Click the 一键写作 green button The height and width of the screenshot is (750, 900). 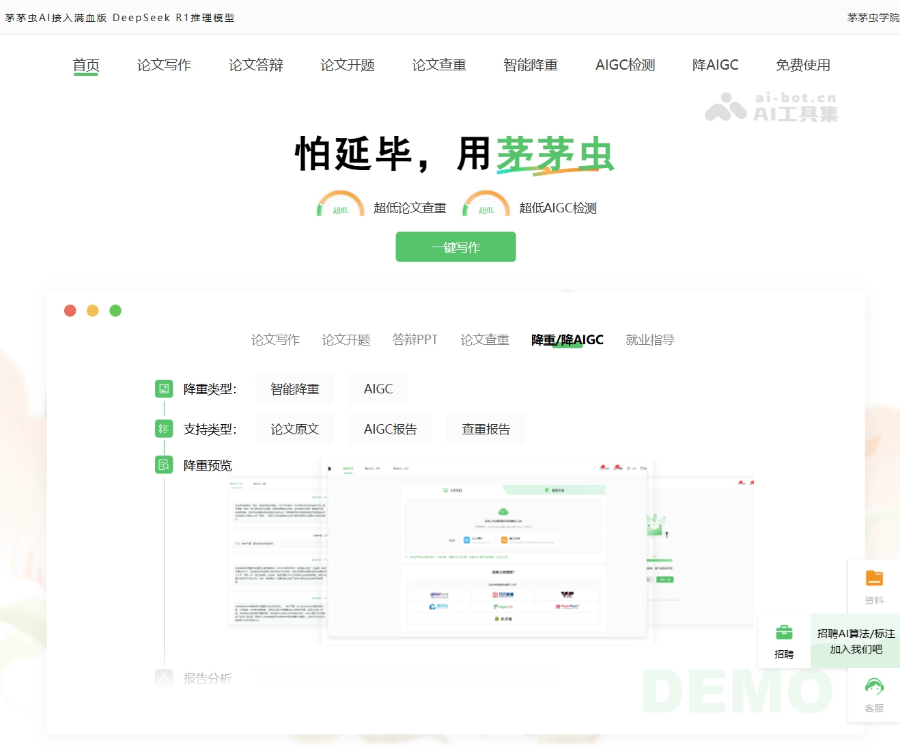(456, 247)
